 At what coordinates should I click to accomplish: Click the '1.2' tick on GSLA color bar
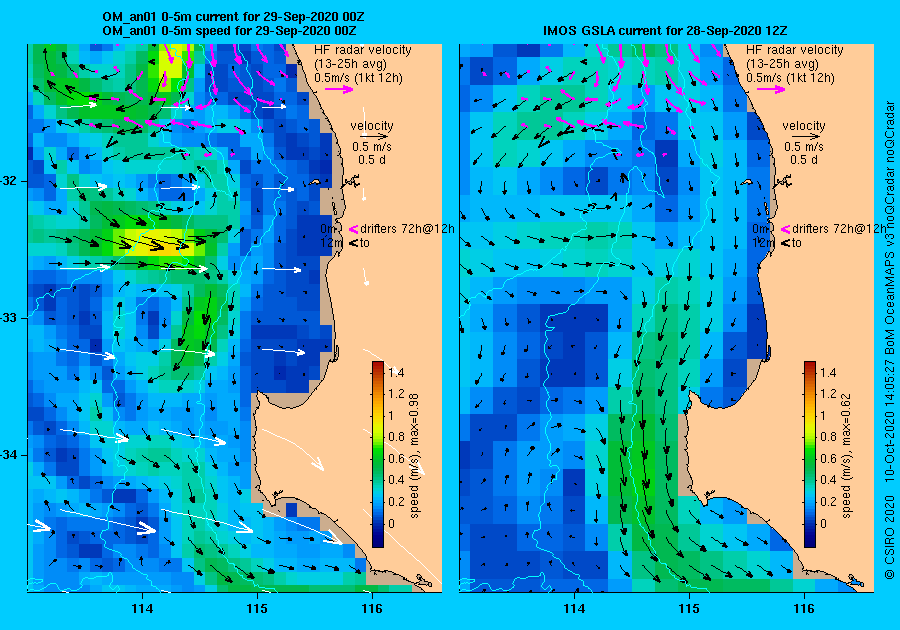[828, 394]
